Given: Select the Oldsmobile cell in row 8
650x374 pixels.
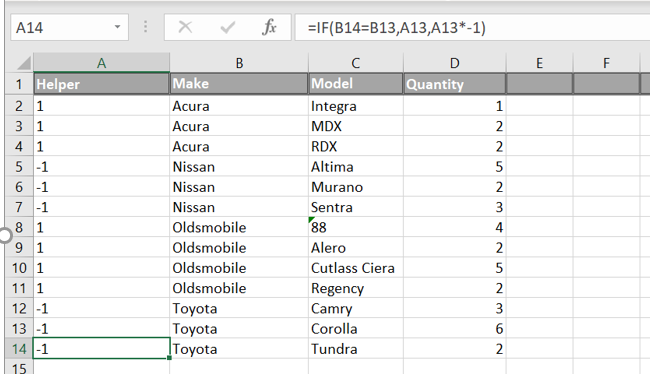Looking at the screenshot, I should [x=239, y=227].
